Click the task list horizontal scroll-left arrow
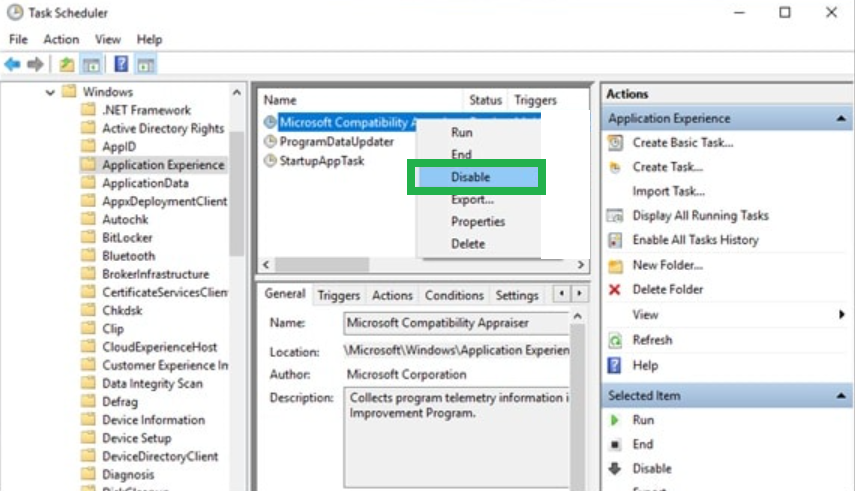Screen dimensions: 855x491 (x=266, y=265)
